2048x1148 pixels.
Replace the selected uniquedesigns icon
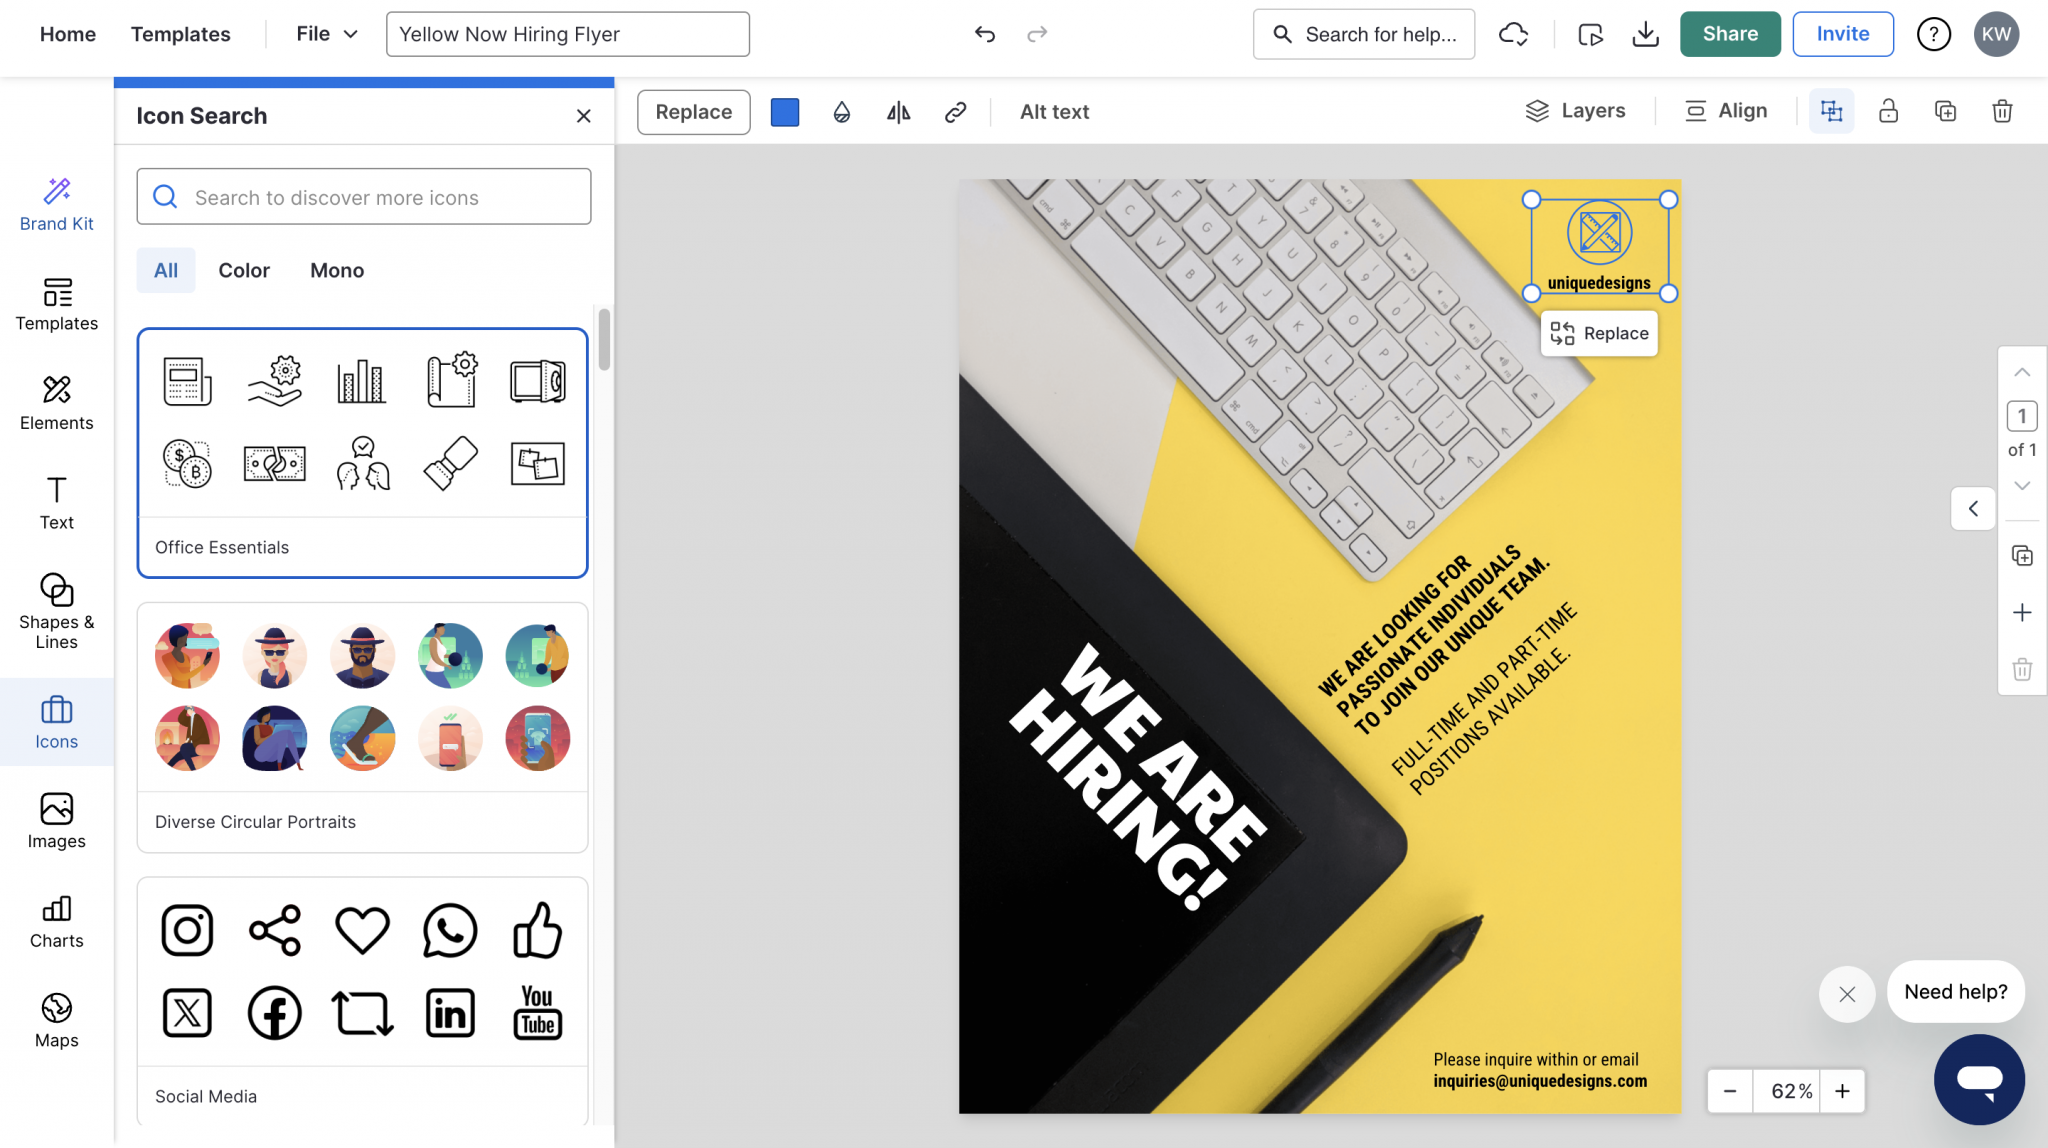[1598, 333]
